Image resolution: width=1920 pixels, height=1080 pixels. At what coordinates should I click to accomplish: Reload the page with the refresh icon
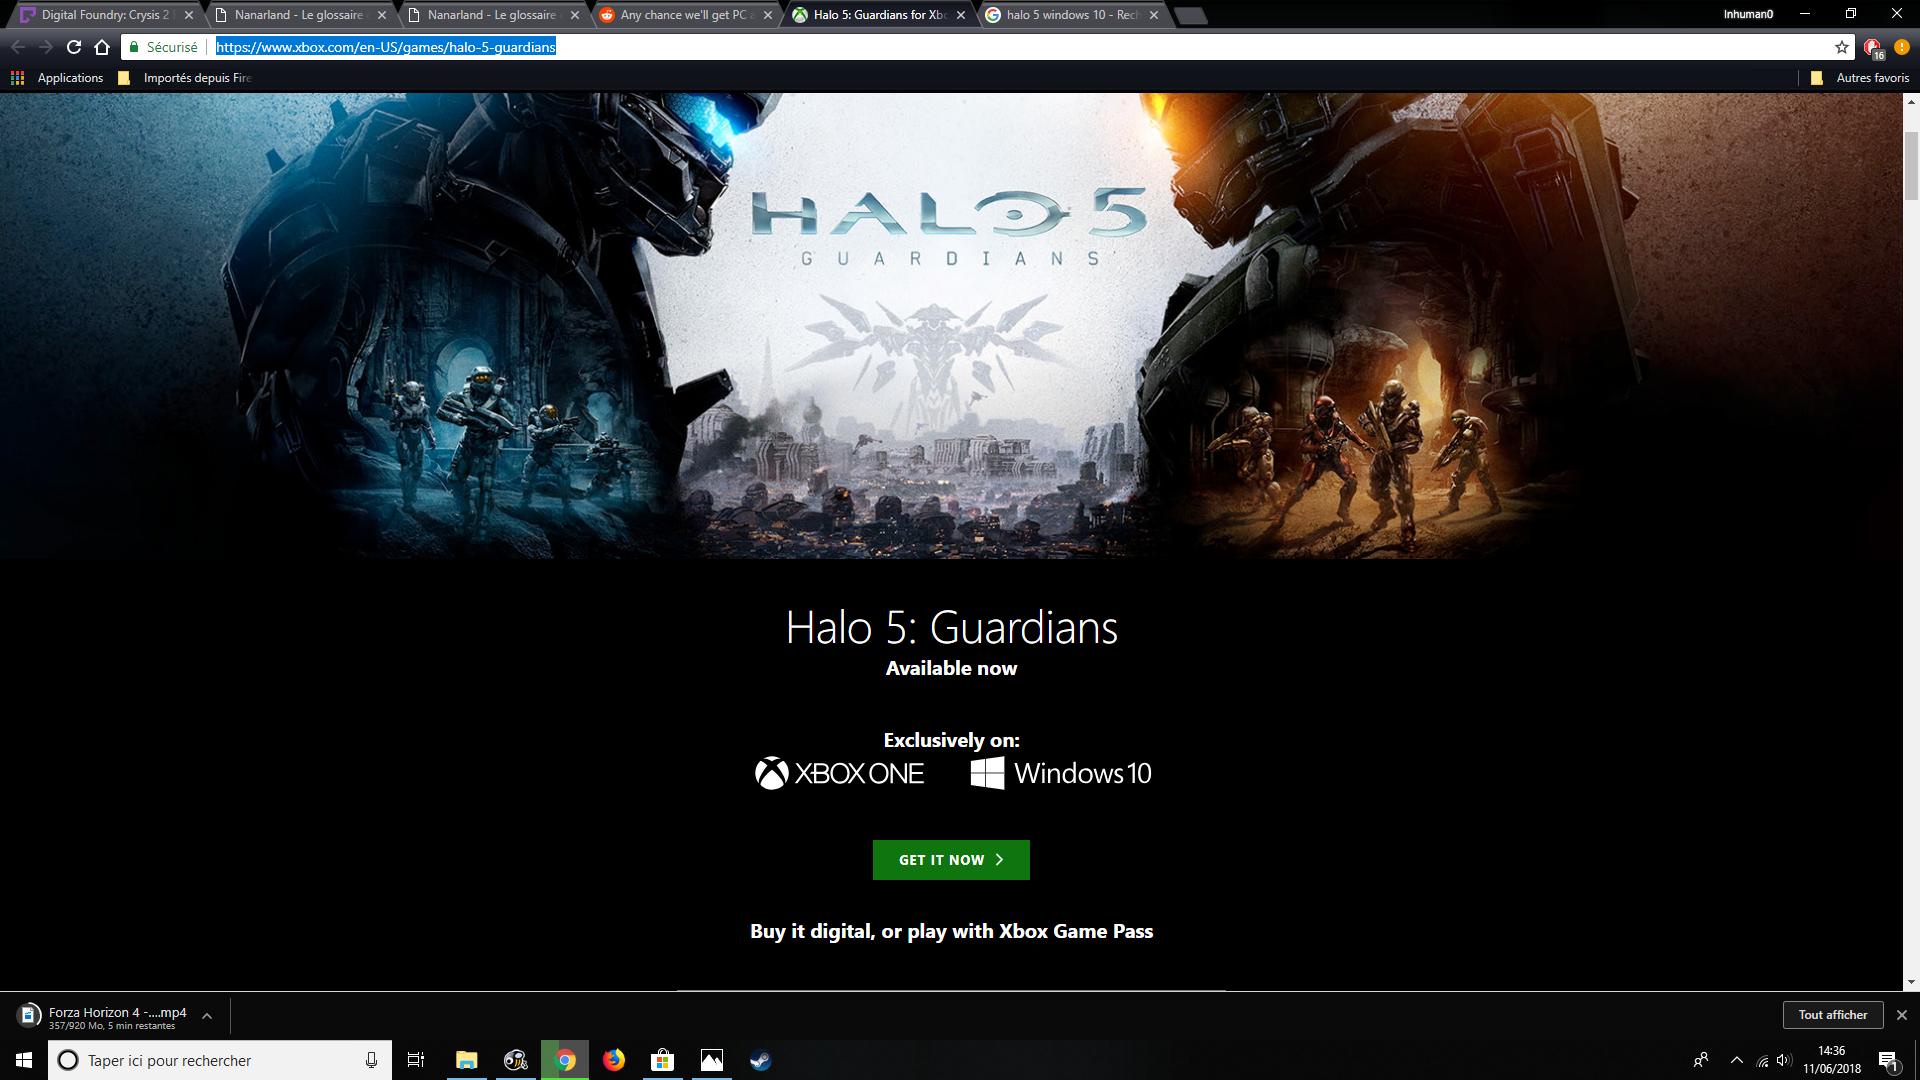[73, 47]
